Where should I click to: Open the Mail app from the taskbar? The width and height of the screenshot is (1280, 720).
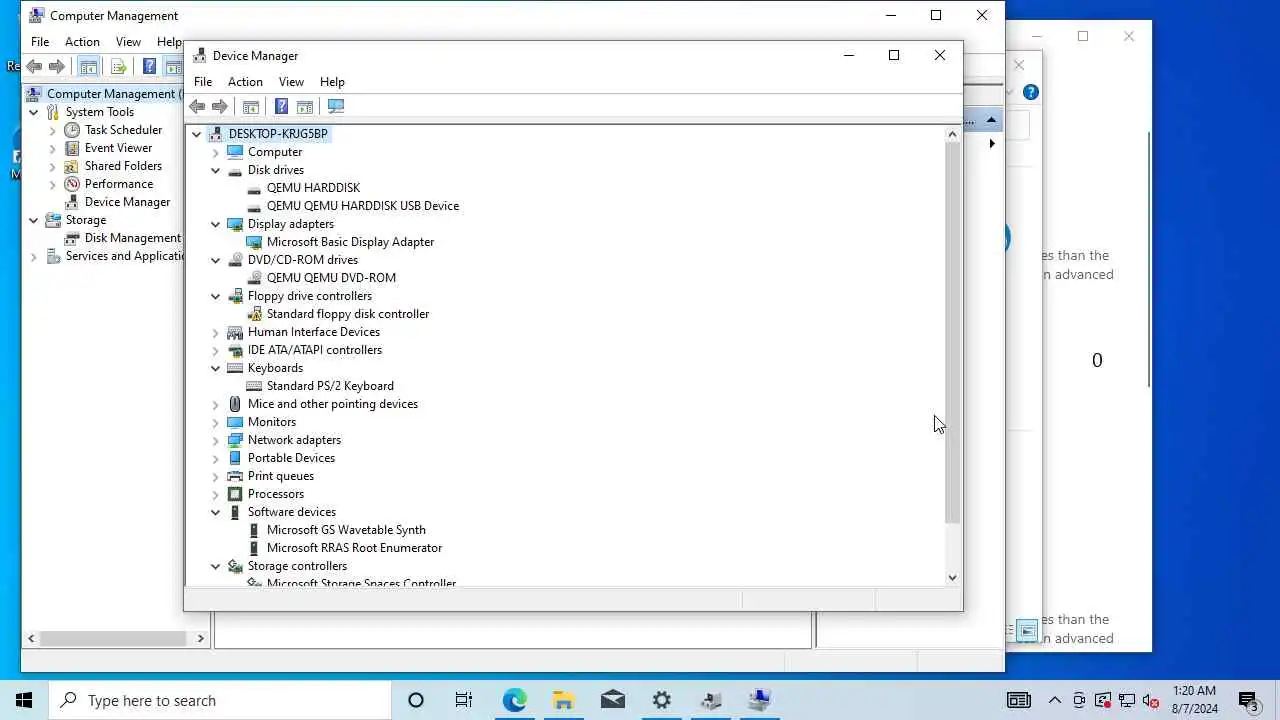click(x=612, y=700)
